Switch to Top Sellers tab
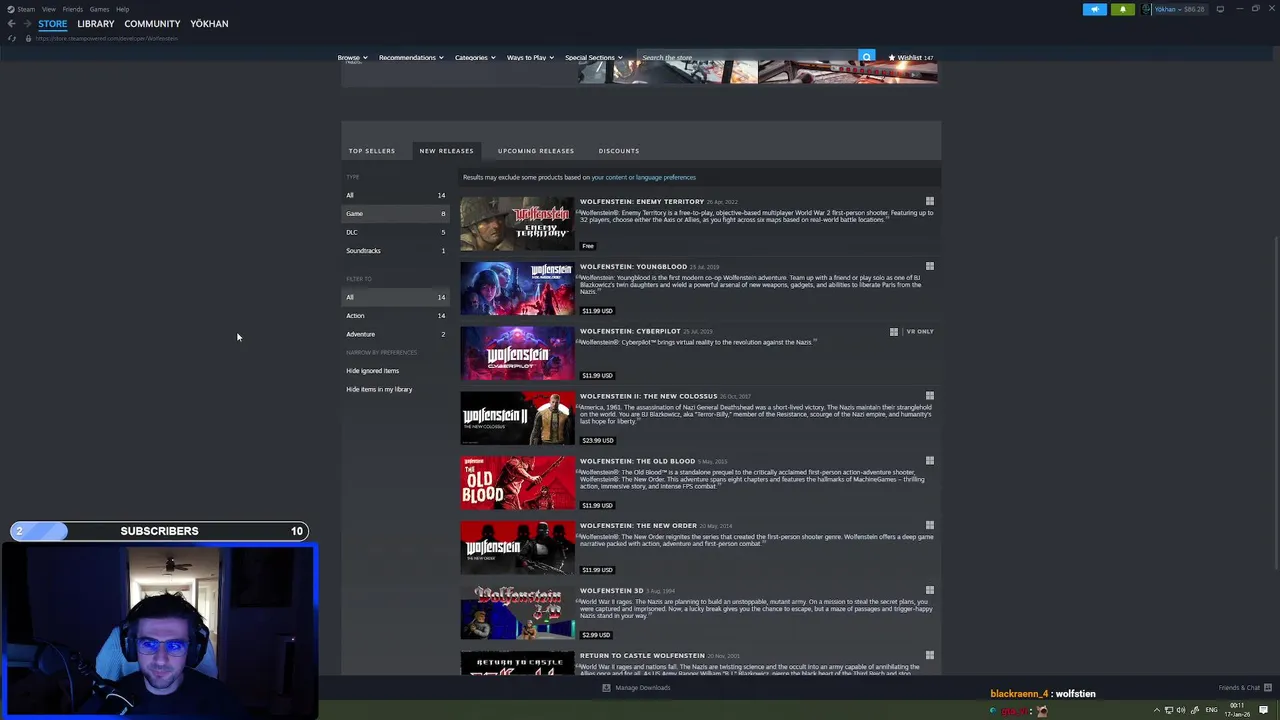This screenshot has width=1280, height=720. click(372, 151)
